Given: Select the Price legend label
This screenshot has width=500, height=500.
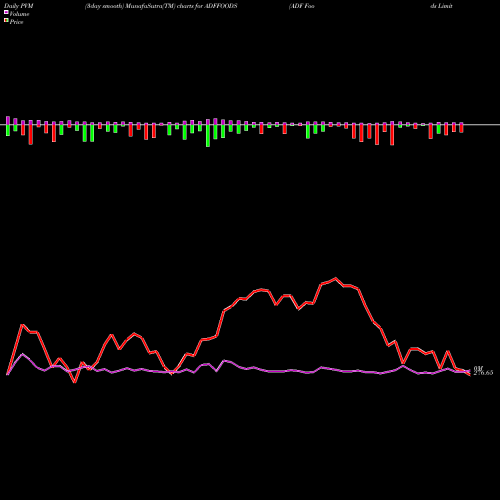Looking at the screenshot, I should pos(16,22).
